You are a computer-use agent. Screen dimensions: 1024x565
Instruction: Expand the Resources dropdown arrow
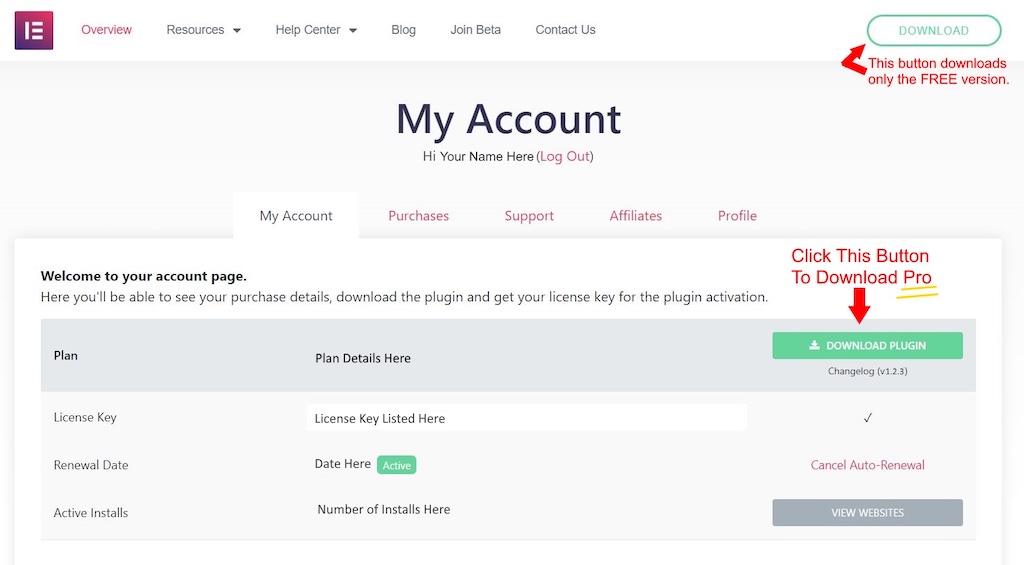(237, 30)
